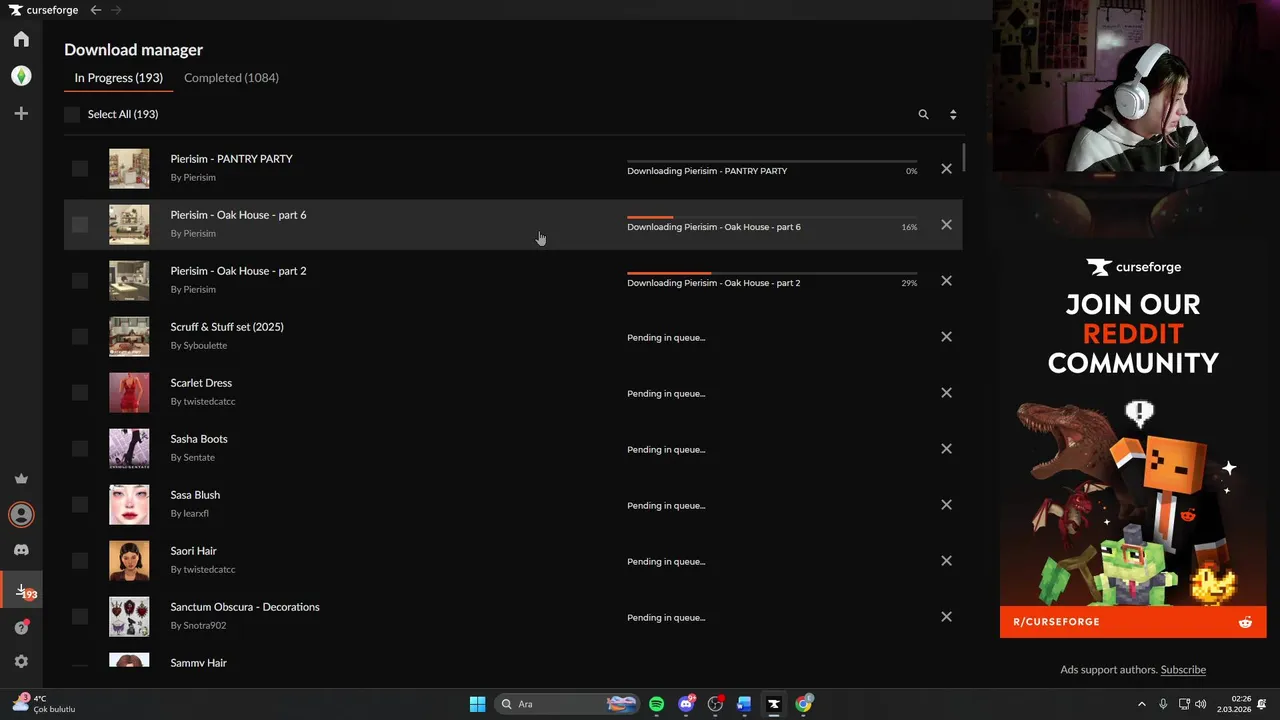Switch to In Progress (193) tab
1280x720 pixels.
click(x=118, y=78)
